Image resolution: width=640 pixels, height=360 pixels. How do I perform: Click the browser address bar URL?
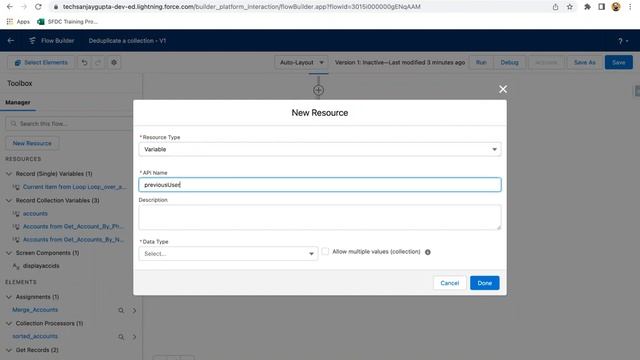(x=242, y=7)
